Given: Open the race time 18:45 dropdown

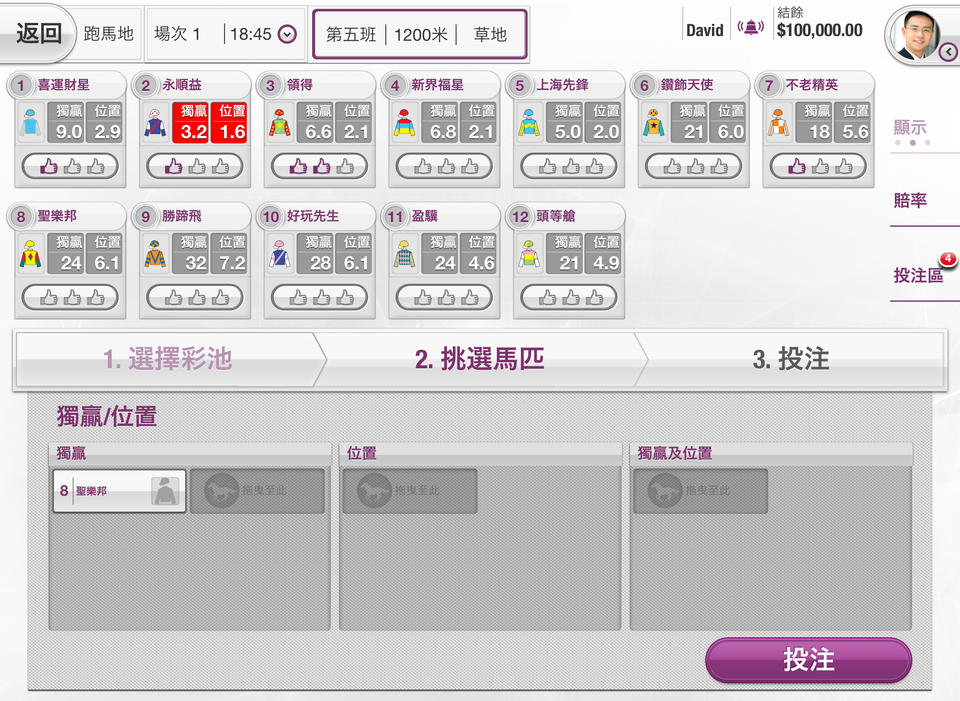Looking at the screenshot, I should [287, 35].
